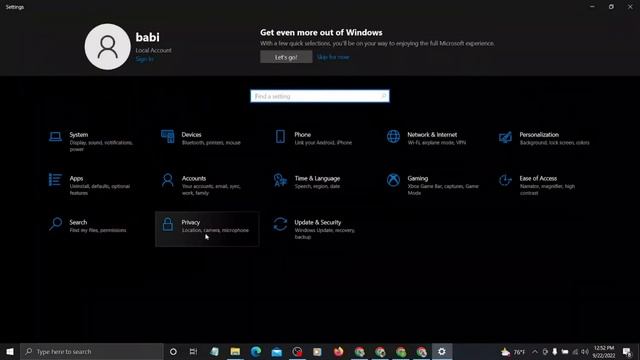This screenshot has width=640, height=360.
Task: Open Task View from the taskbar
Action: (193, 351)
